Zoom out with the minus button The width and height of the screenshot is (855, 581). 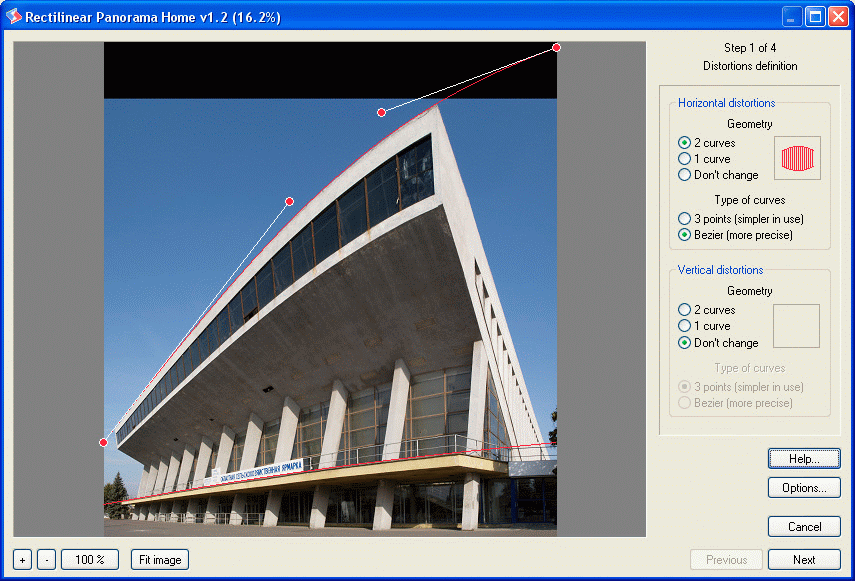pos(46,560)
